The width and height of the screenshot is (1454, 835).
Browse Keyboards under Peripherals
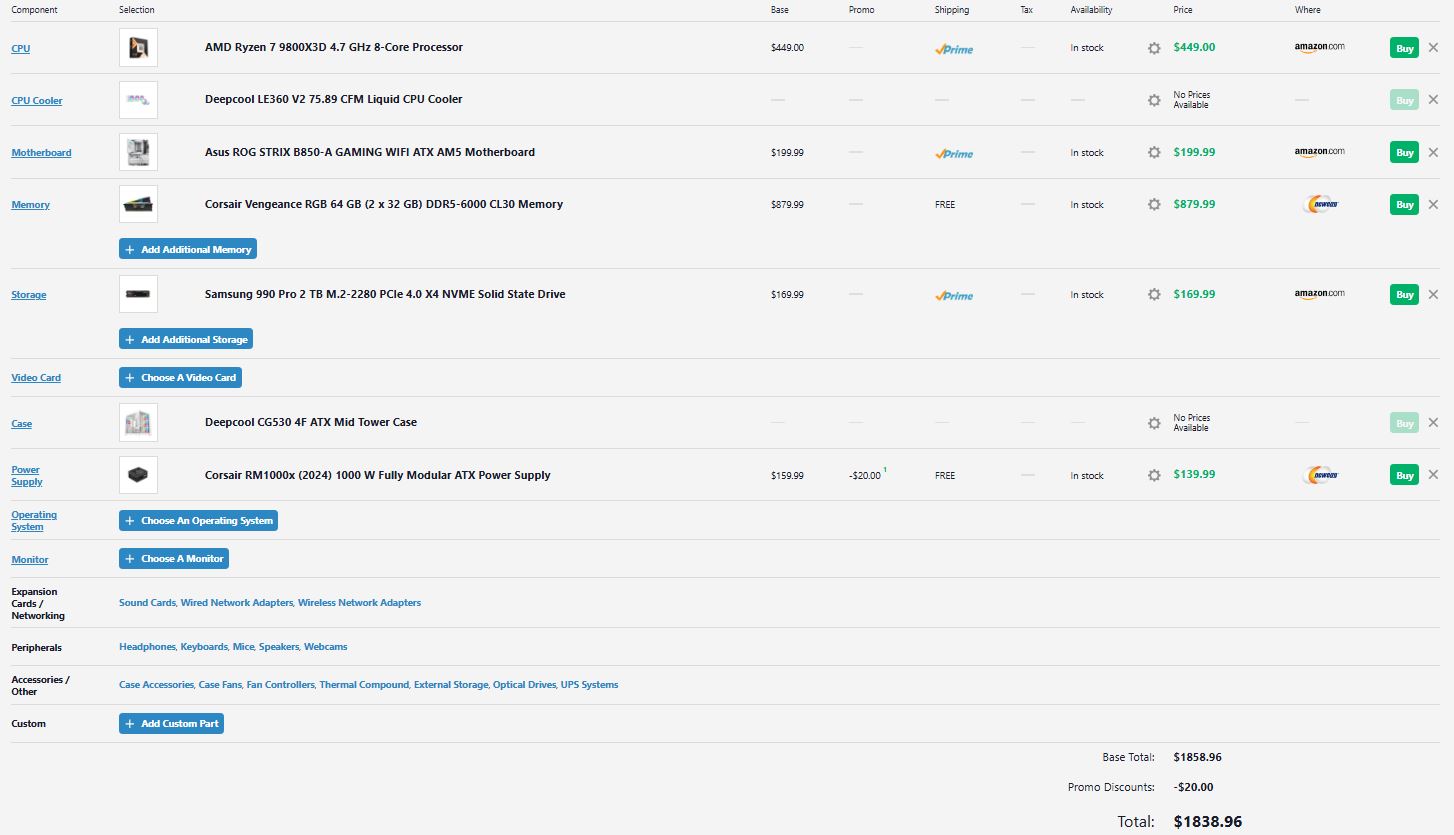point(204,647)
